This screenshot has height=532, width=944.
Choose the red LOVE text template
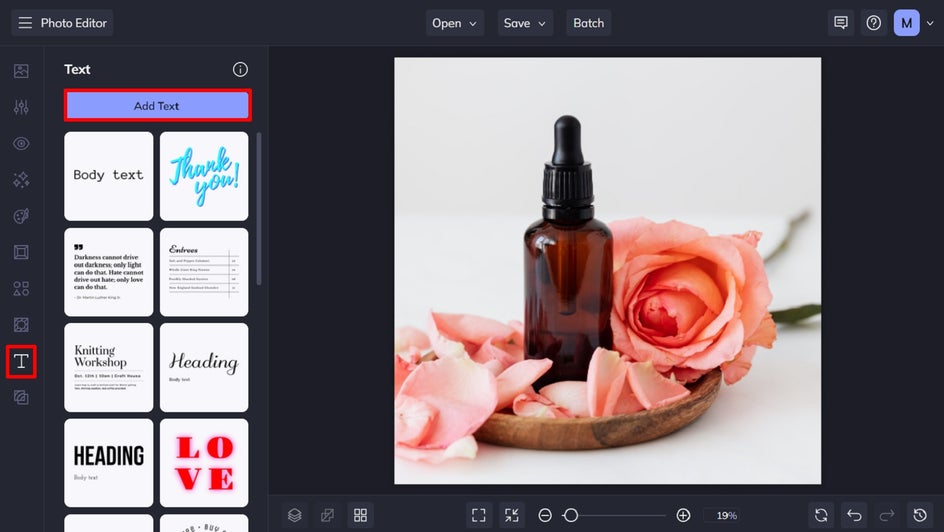pyautogui.click(x=204, y=463)
